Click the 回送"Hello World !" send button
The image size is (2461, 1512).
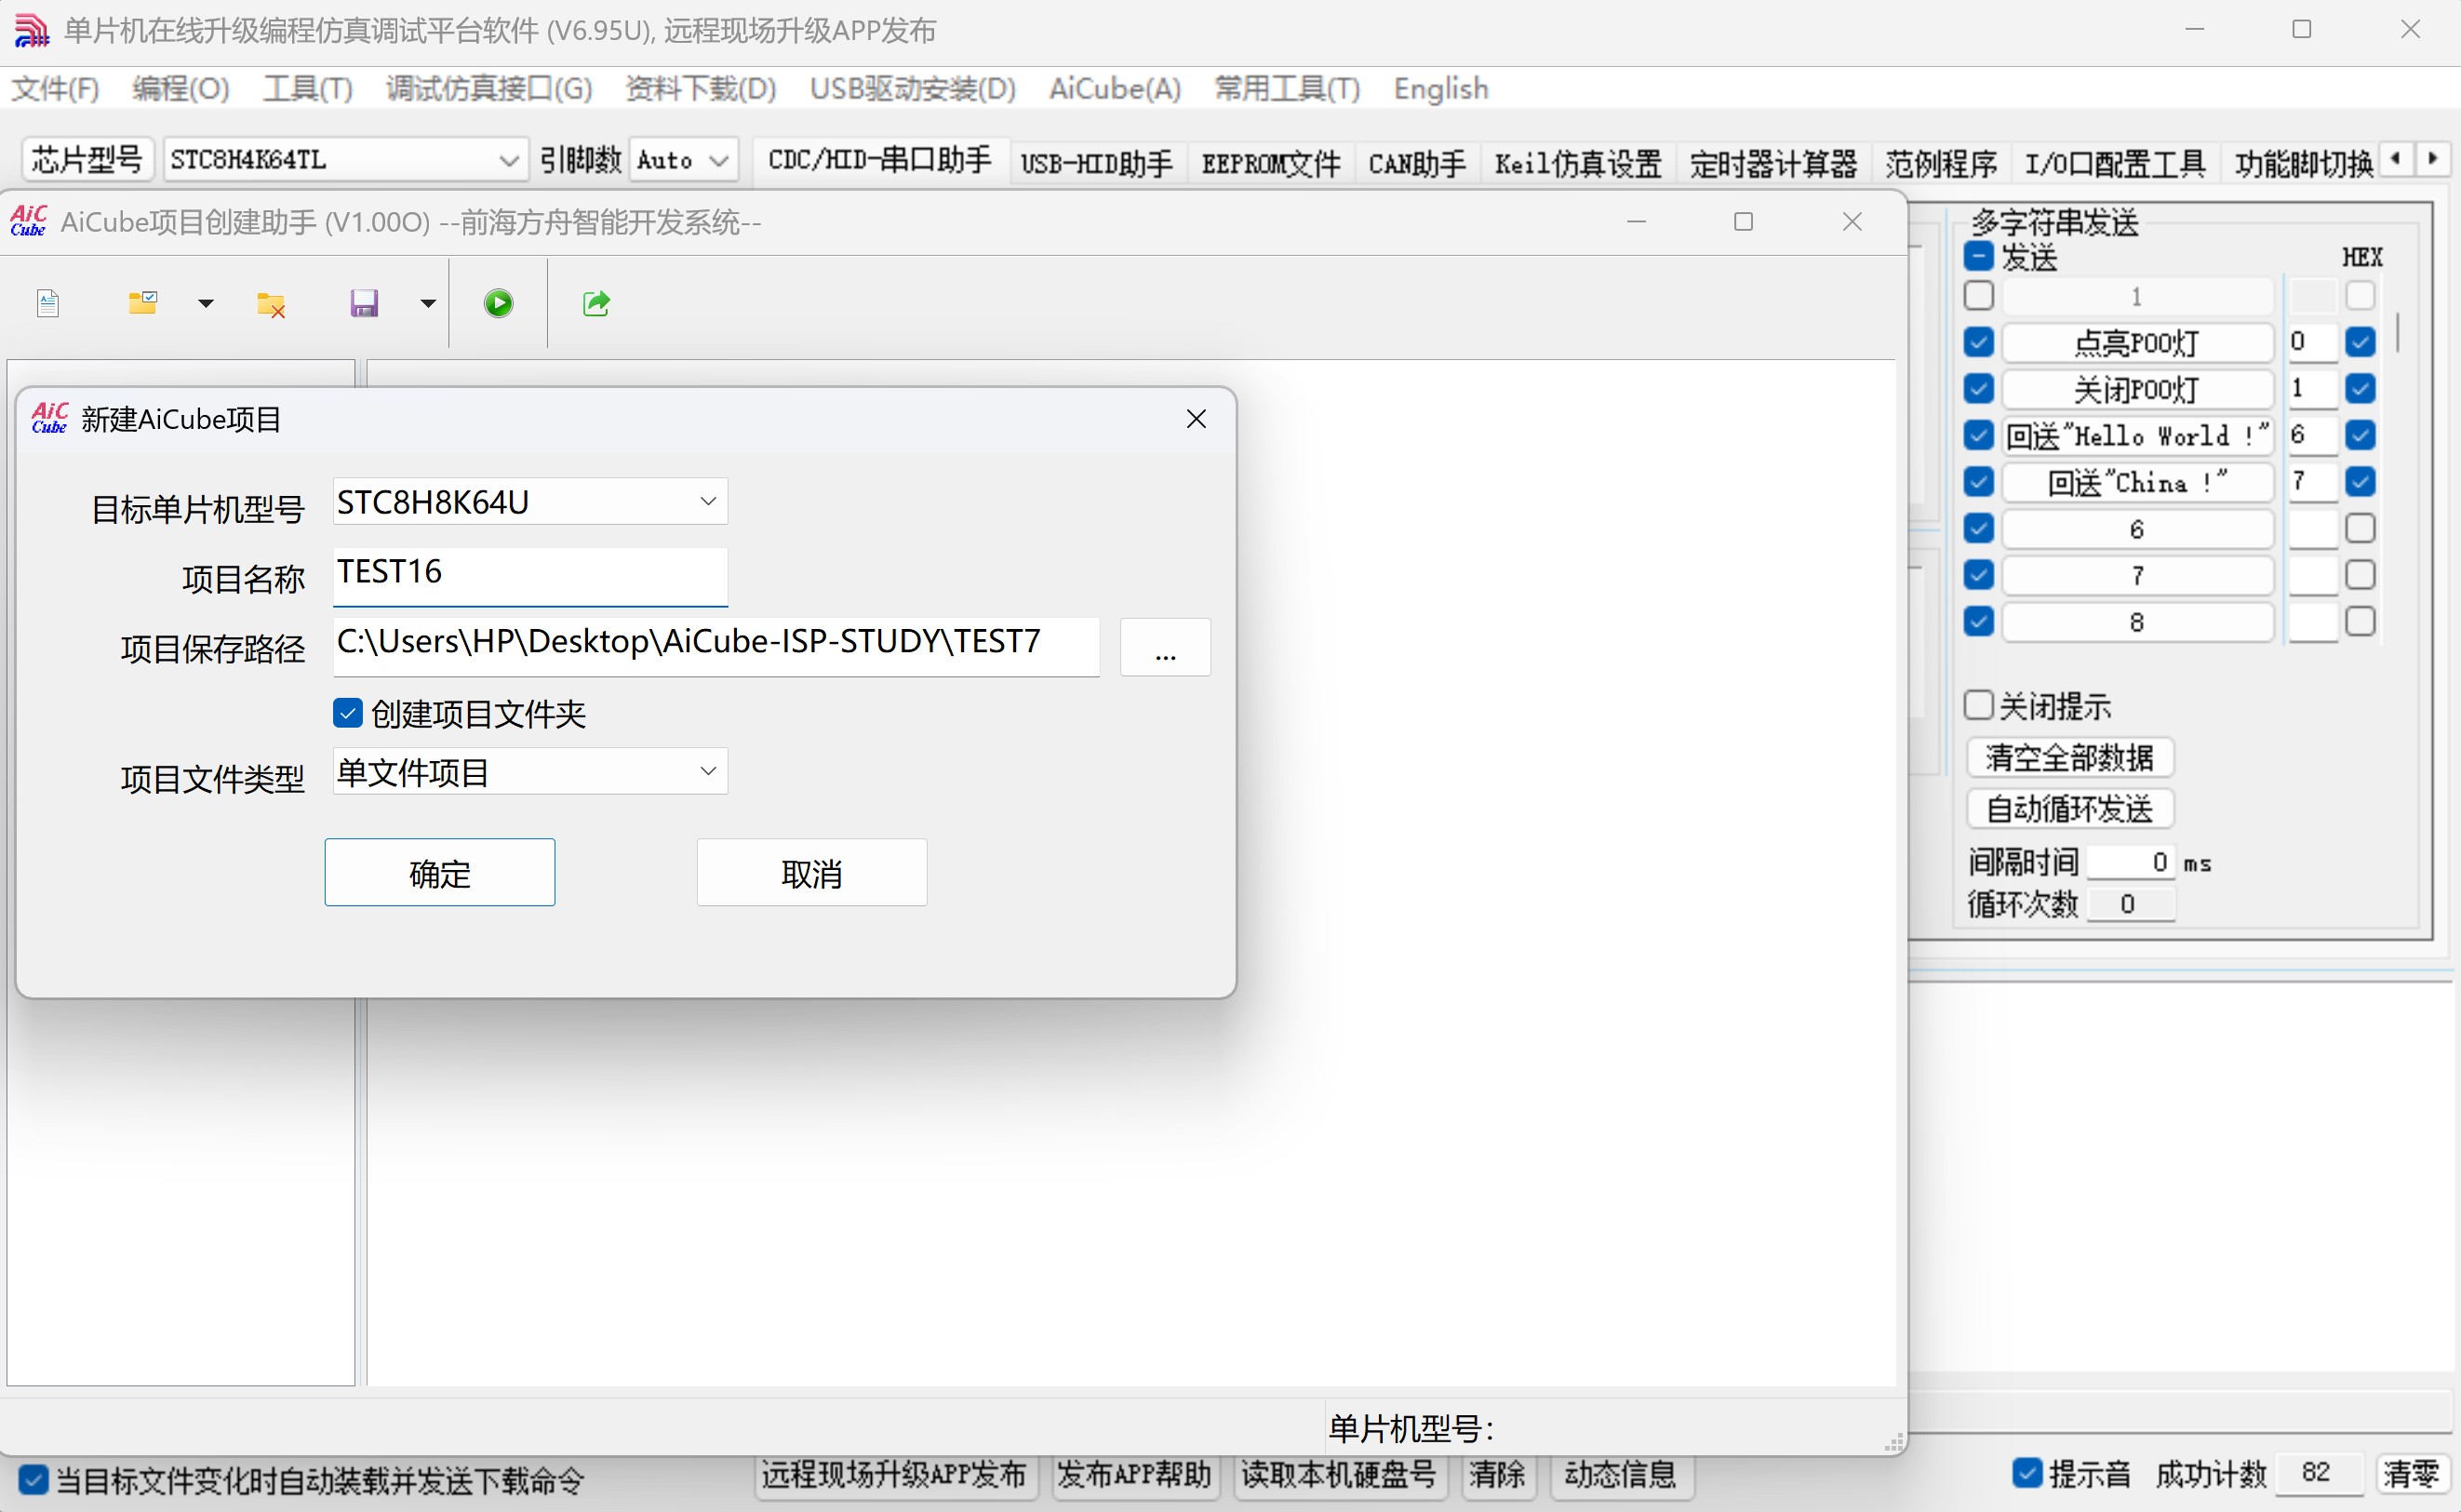pos(2137,435)
